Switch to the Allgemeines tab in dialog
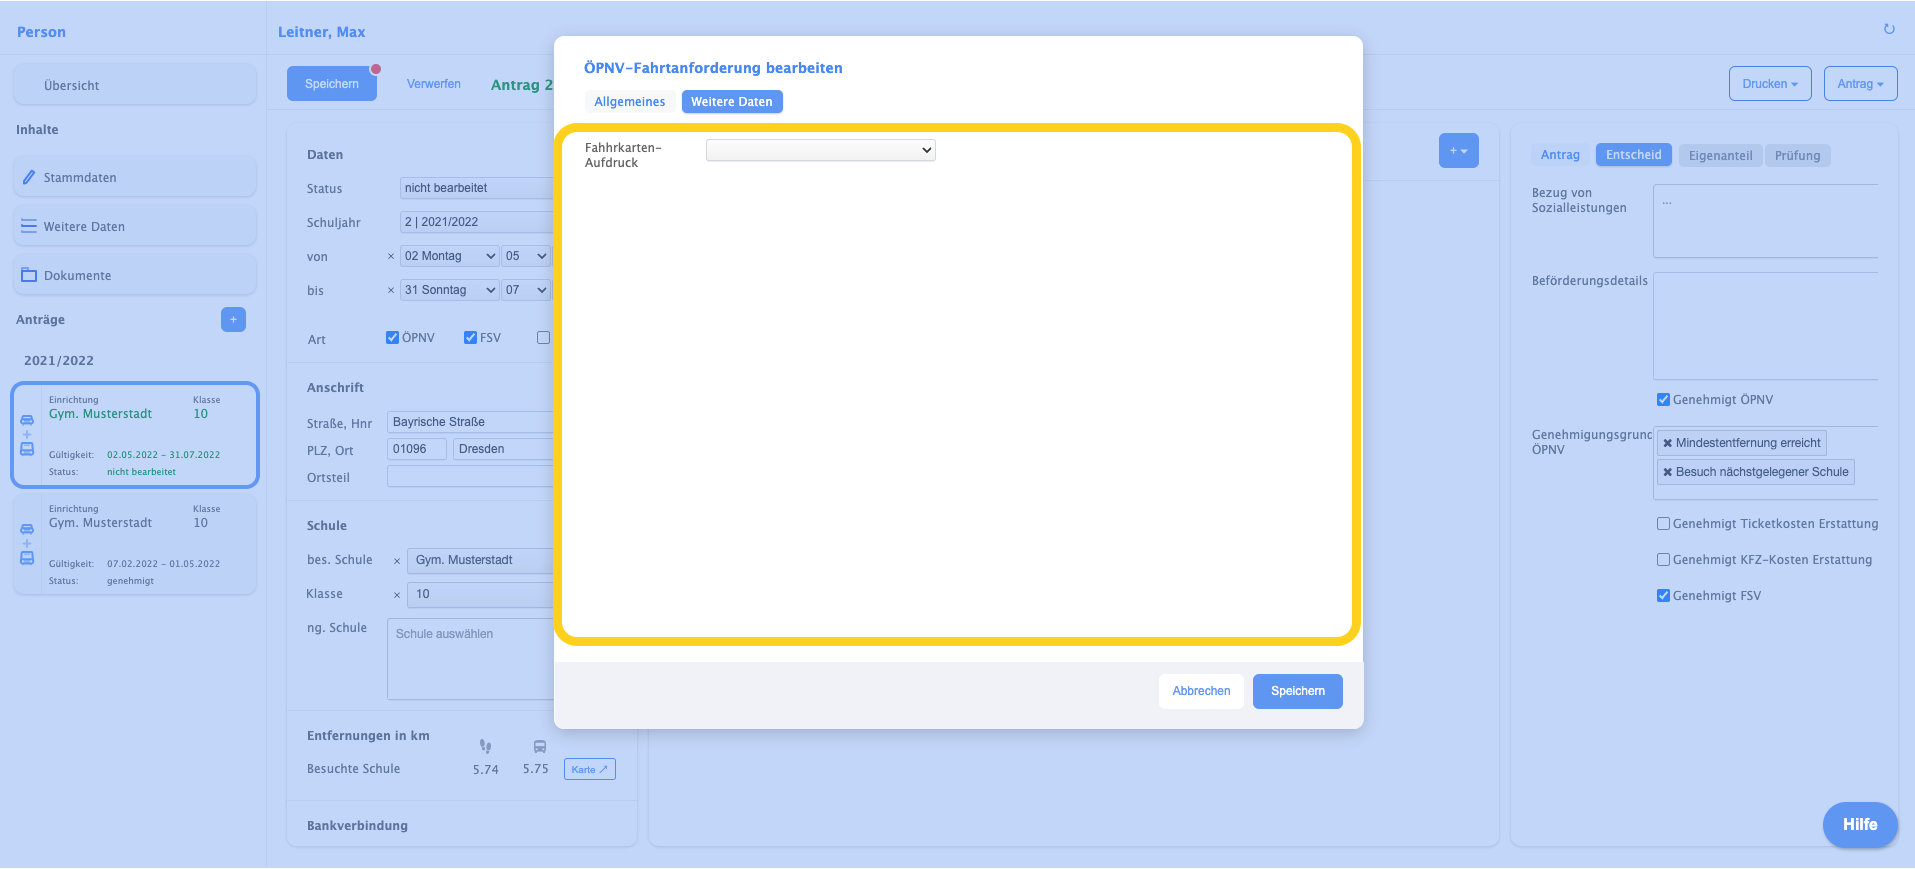The image size is (1915, 869). coord(629,102)
